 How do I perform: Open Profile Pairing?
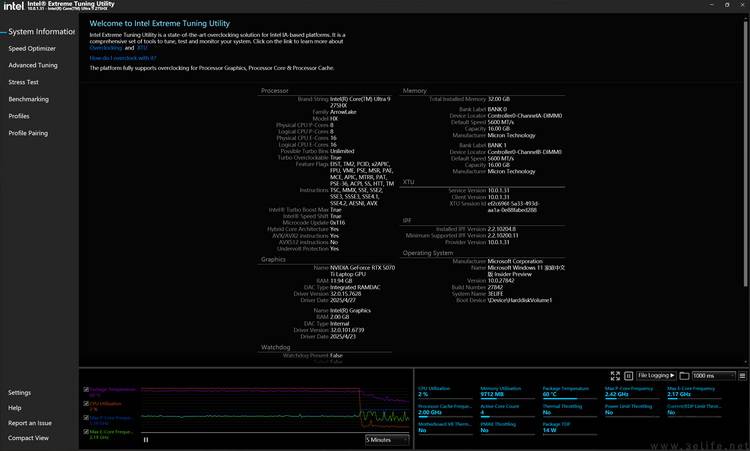pos(28,133)
